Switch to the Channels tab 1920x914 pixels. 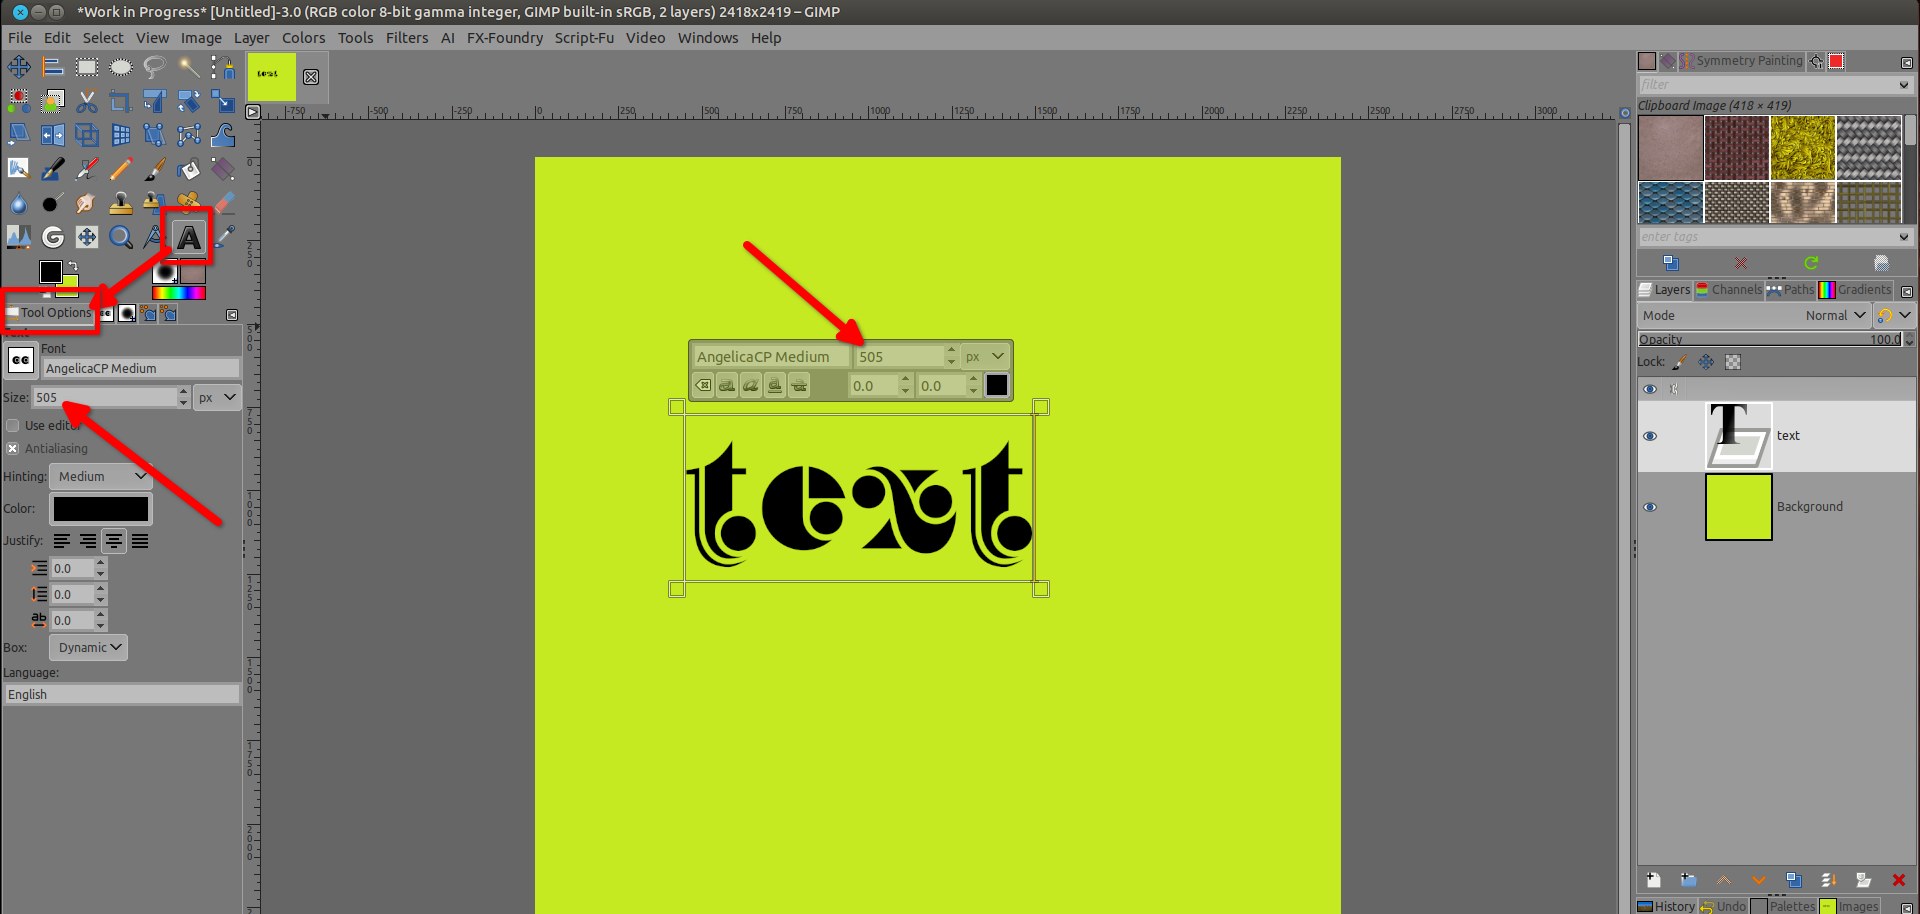click(x=1729, y=290)
